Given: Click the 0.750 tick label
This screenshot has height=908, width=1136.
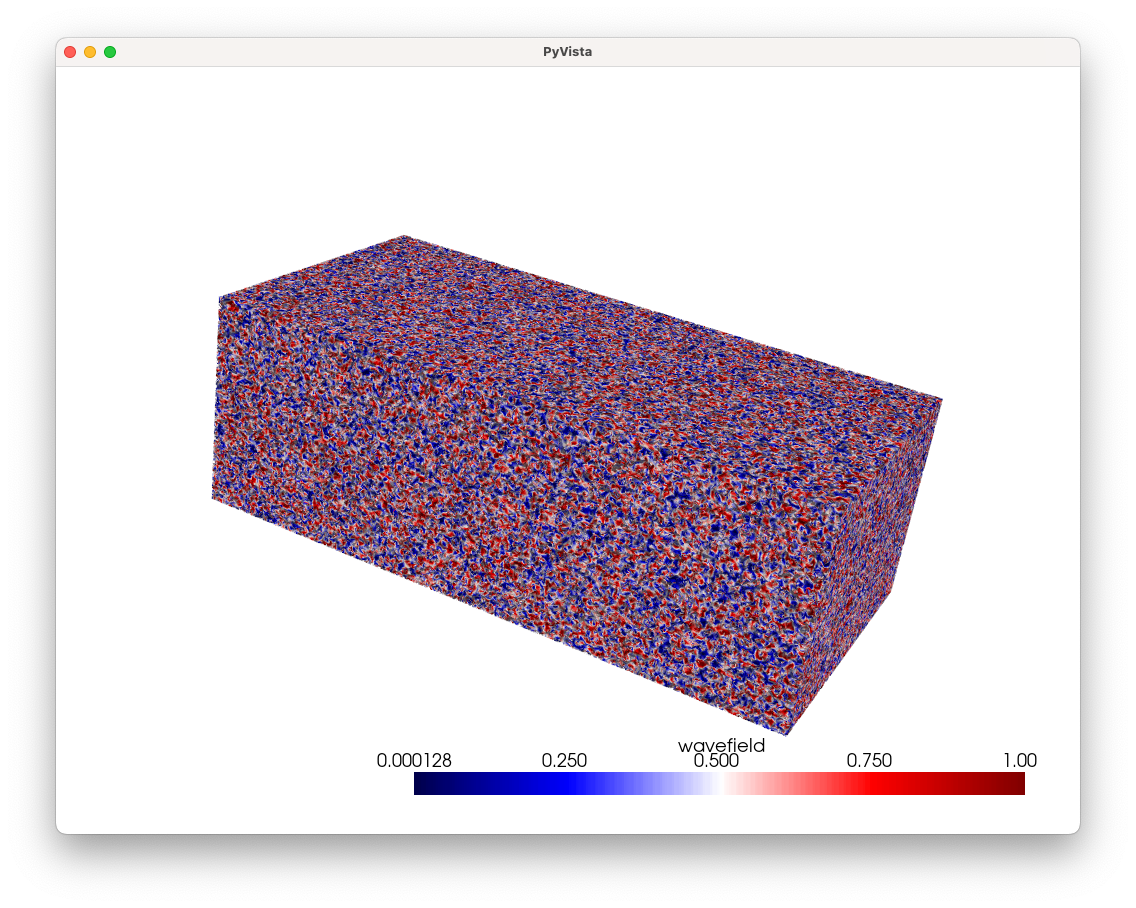Looking at the screenshot, I should [869, 761].
